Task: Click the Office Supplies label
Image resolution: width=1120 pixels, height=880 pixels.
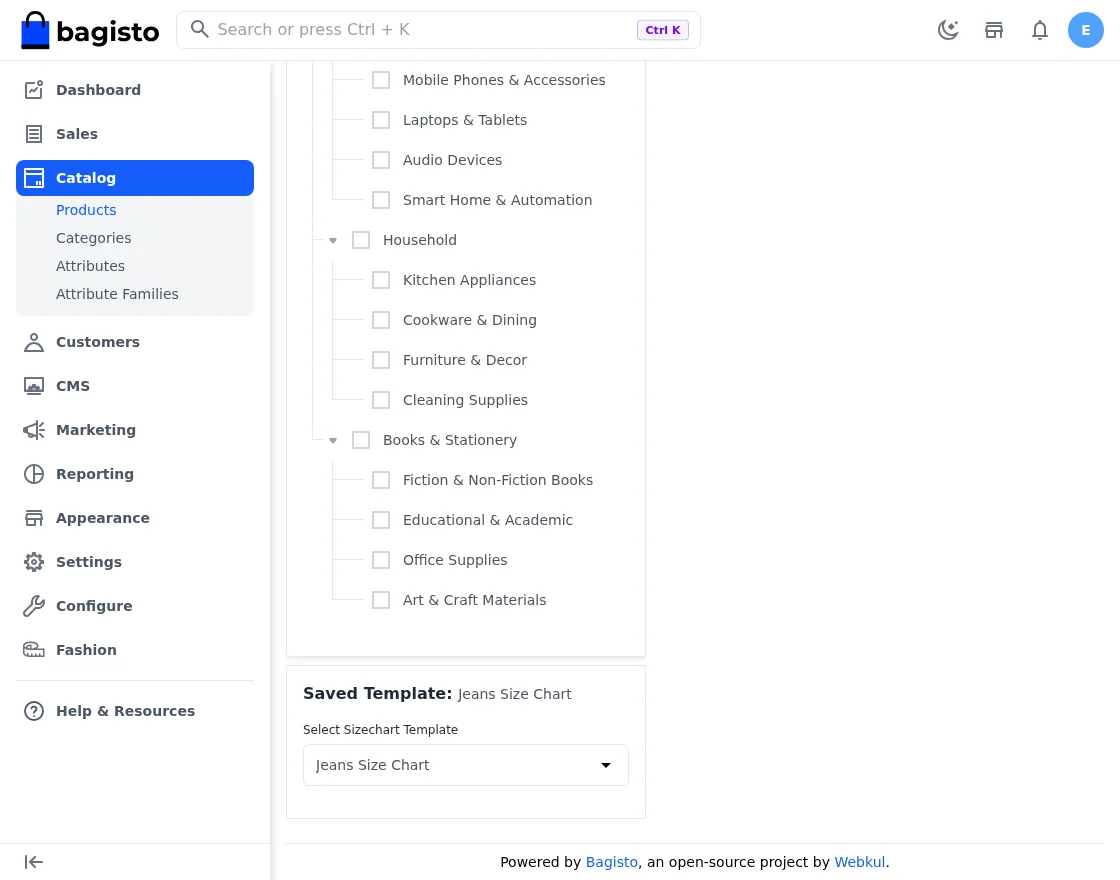Action: click(x=455, y=560)
